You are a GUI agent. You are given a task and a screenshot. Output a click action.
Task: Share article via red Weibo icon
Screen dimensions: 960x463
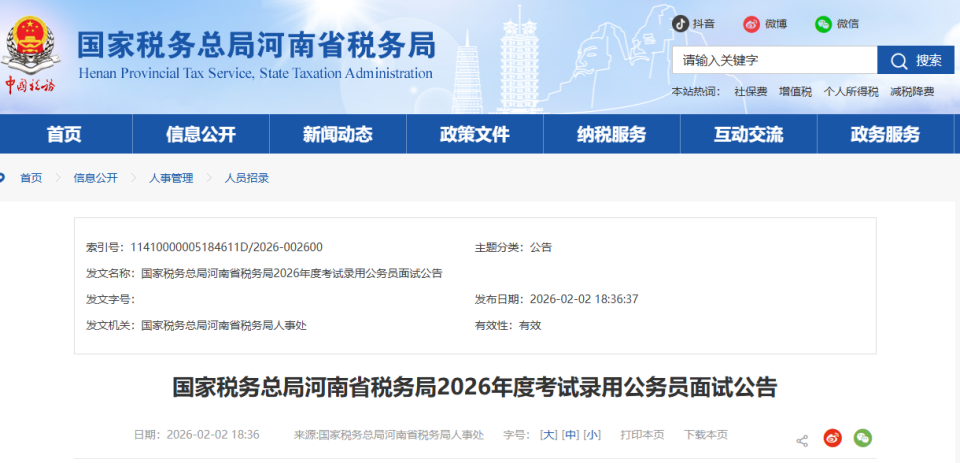(x=832, y=438)
